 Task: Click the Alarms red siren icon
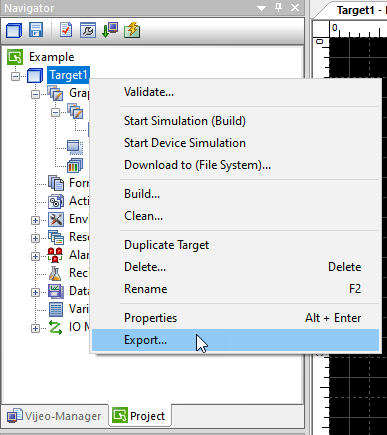pos(55,255)
